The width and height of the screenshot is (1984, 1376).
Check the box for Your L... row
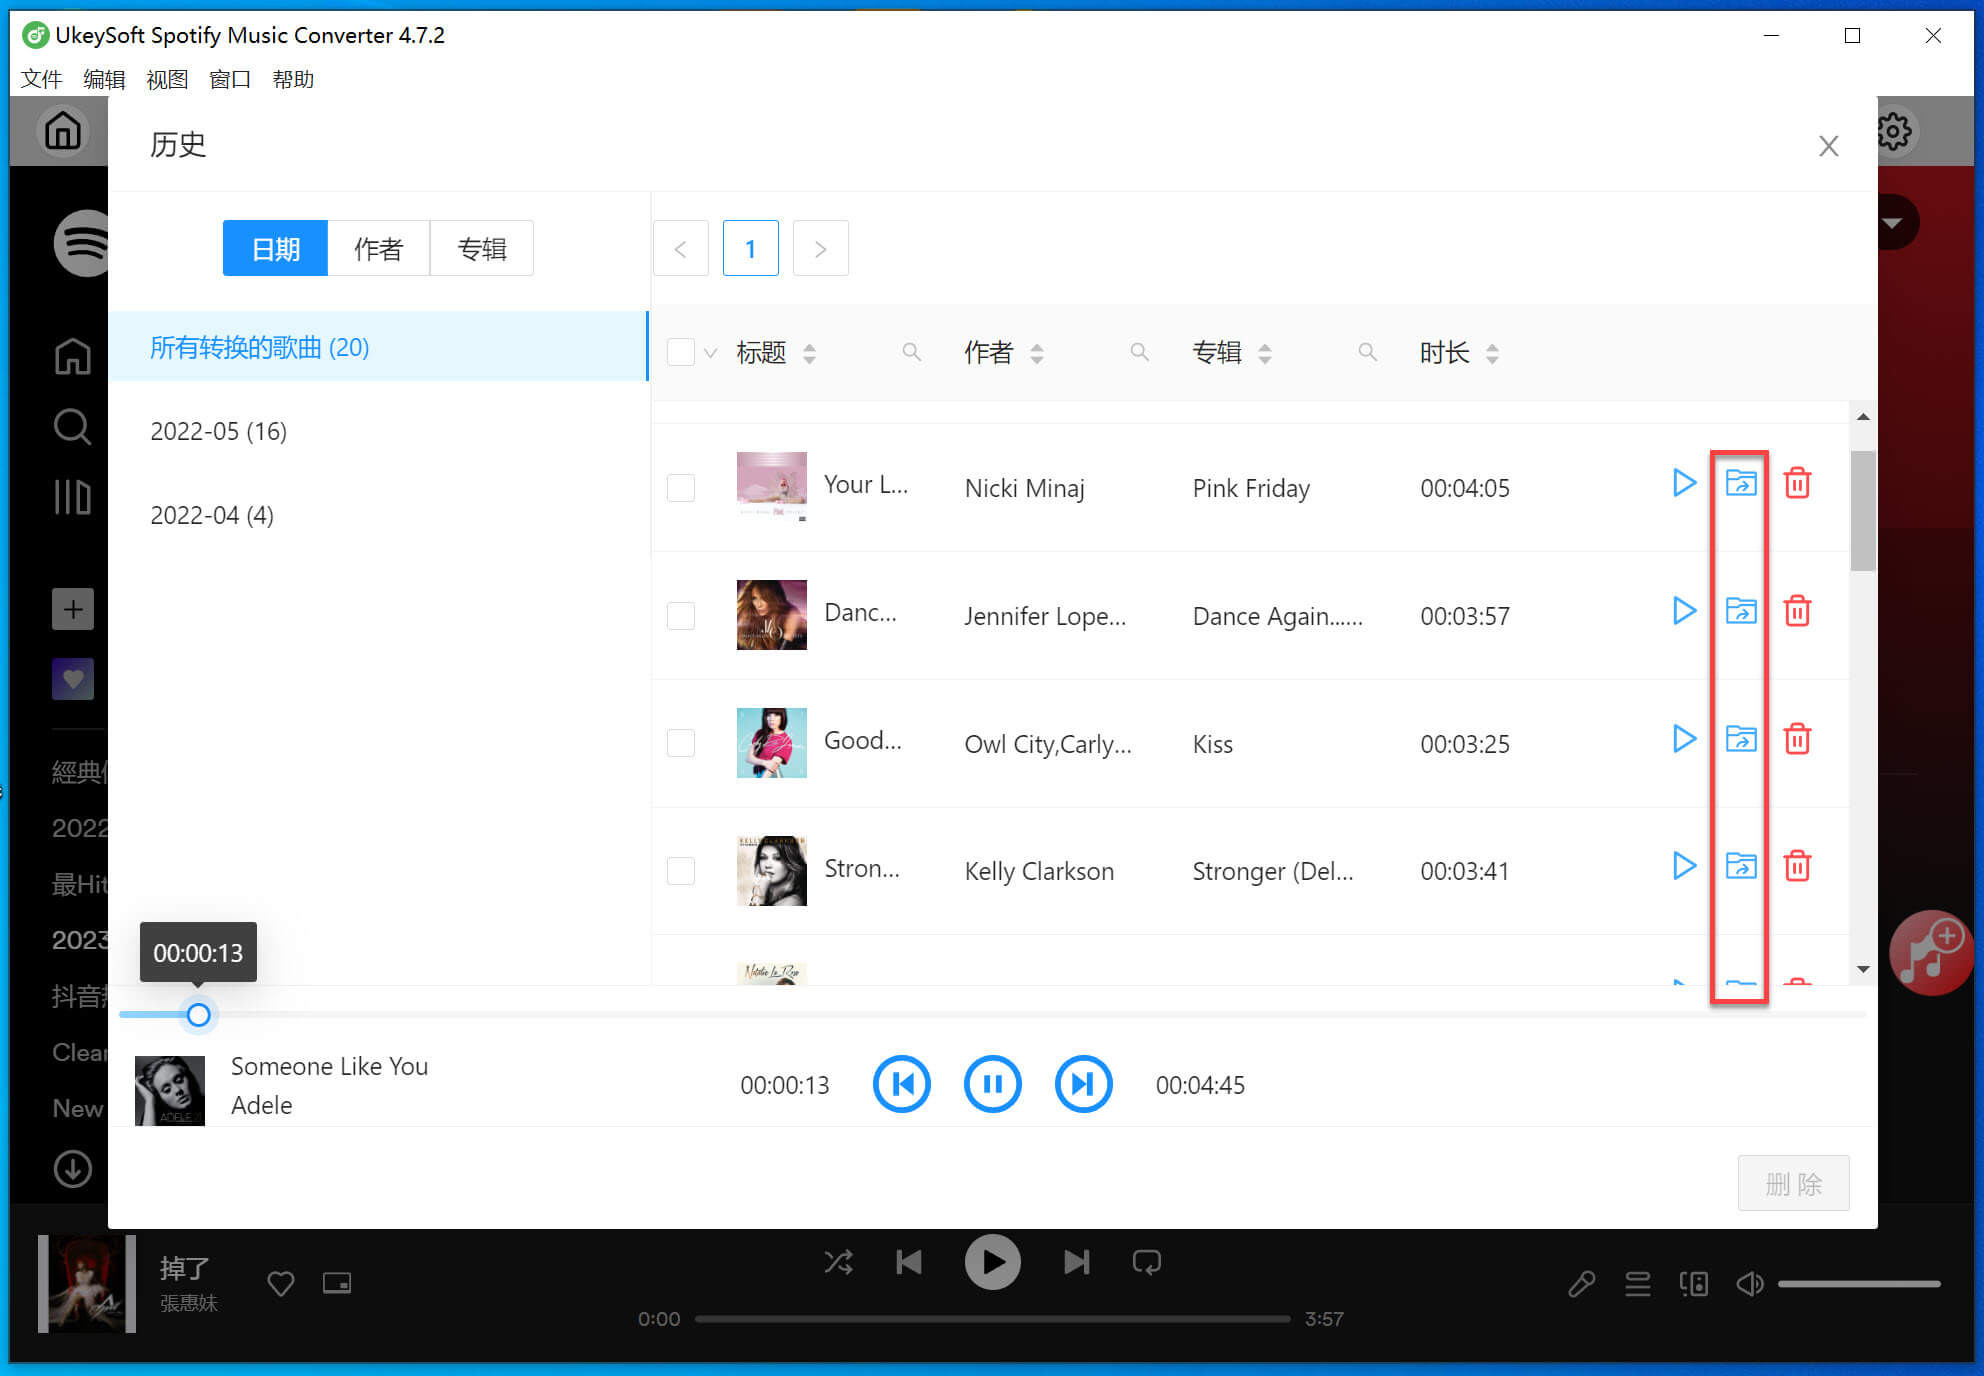[x=681, y=488]
